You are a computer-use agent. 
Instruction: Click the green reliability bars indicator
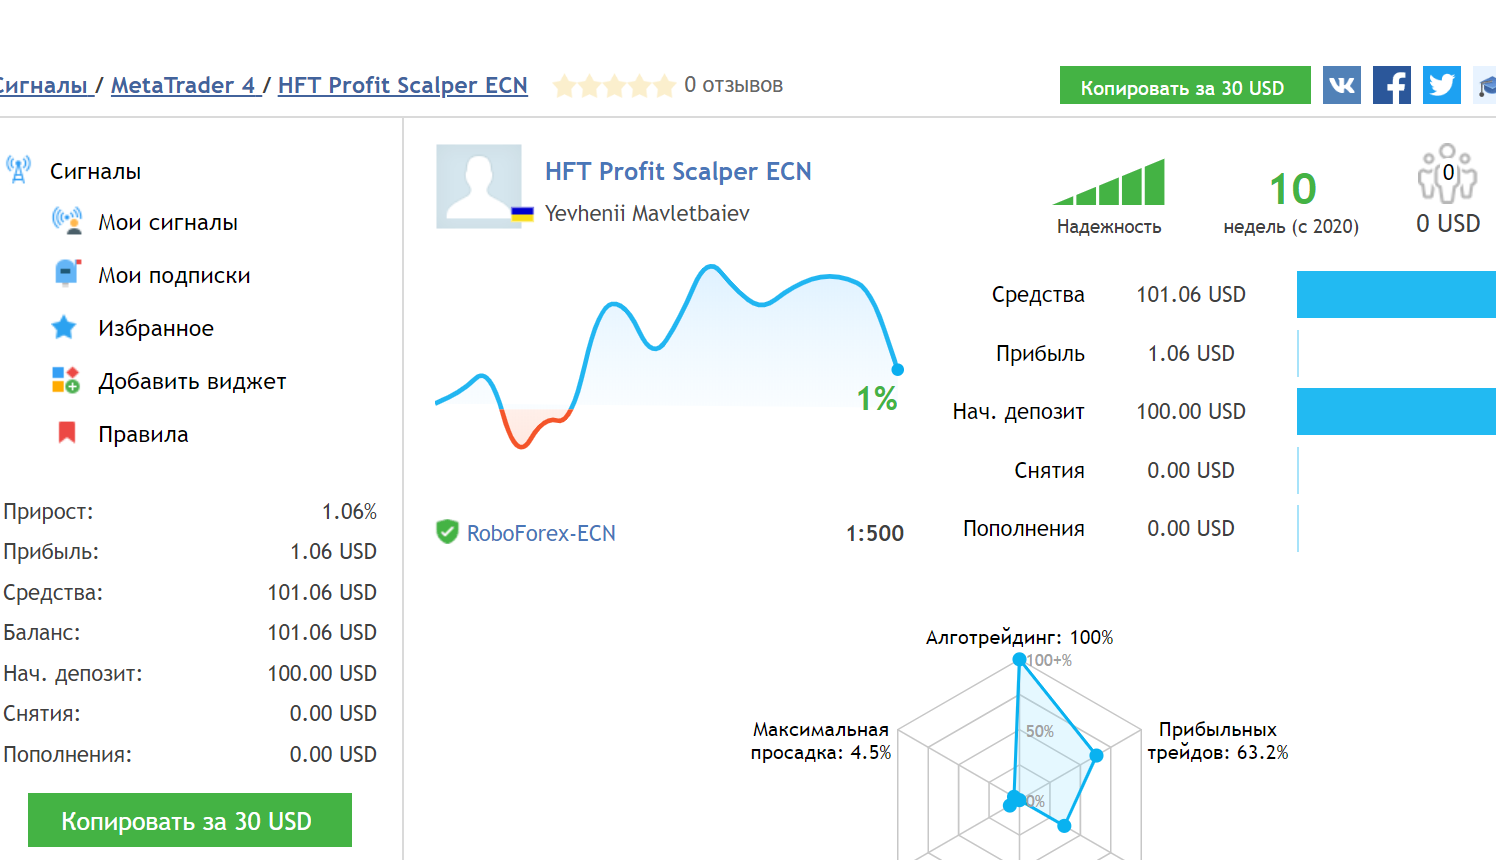(1110, 183)
